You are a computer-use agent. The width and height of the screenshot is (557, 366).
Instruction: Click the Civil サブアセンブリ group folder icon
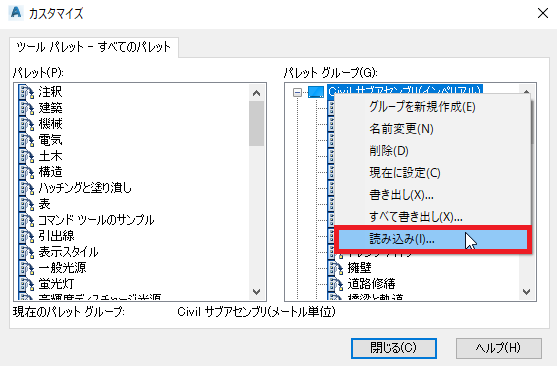click(316, 92)
